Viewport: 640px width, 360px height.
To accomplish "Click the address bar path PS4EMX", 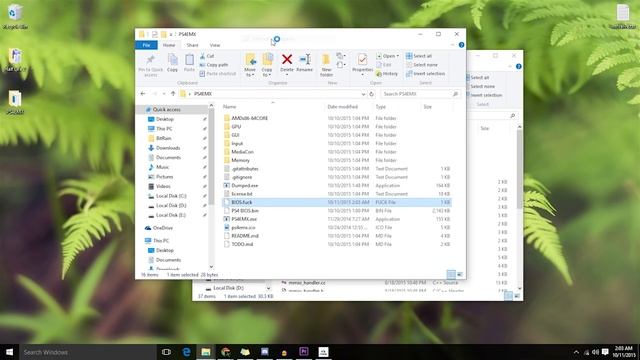I will tap(203, 94).
